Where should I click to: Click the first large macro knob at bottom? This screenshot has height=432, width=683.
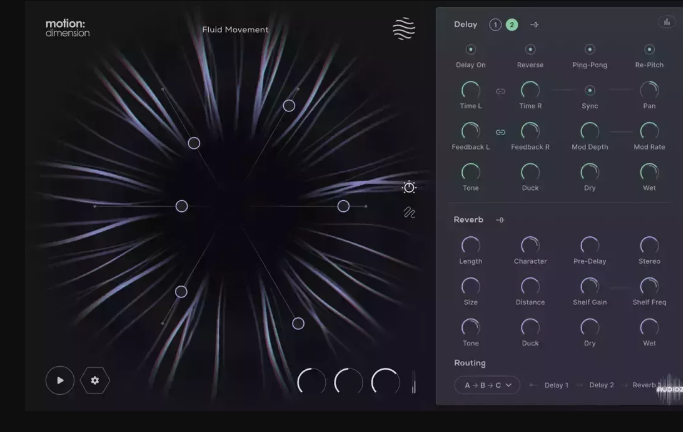point(311,382)
